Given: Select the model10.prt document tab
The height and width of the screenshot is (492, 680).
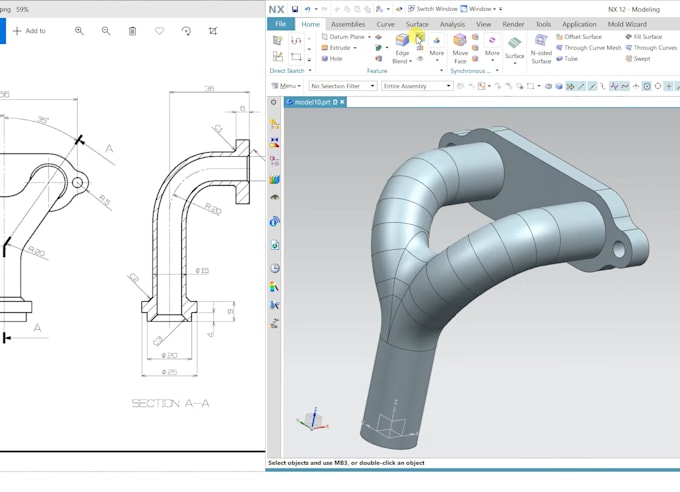Looking at the screenshot, I should tap(315, 102).
